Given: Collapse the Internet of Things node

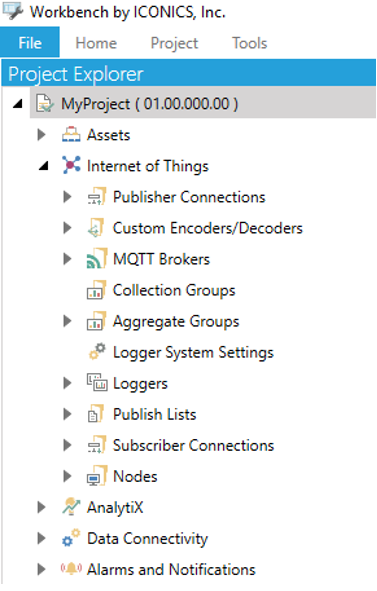Looking at the screenshot, I should (44, 165).
